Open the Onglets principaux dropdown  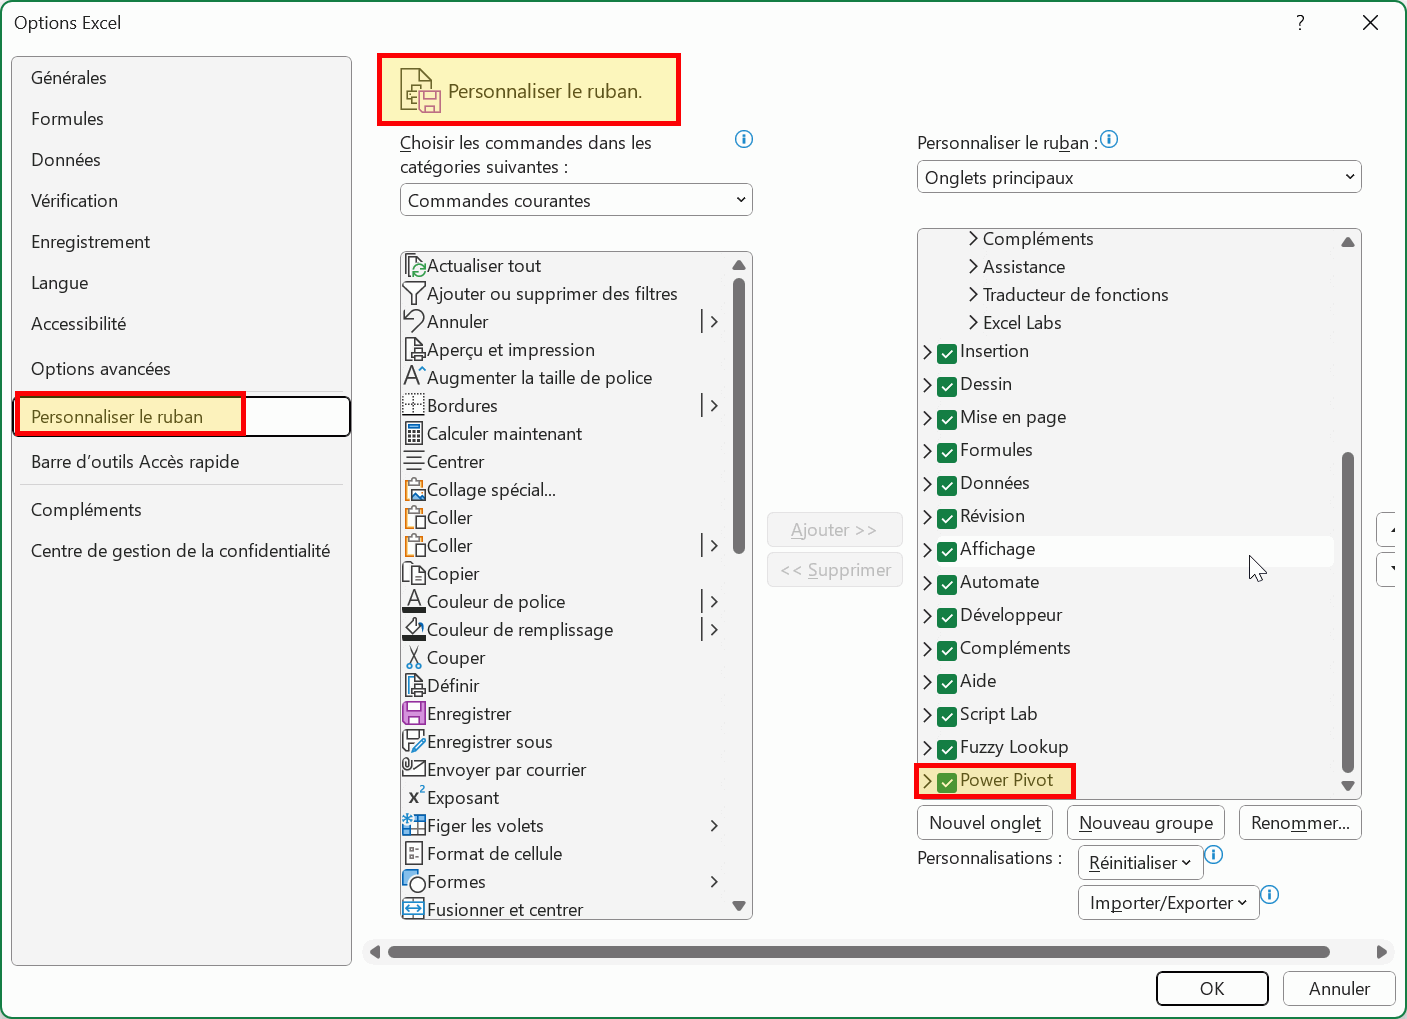coord(1139,177)
